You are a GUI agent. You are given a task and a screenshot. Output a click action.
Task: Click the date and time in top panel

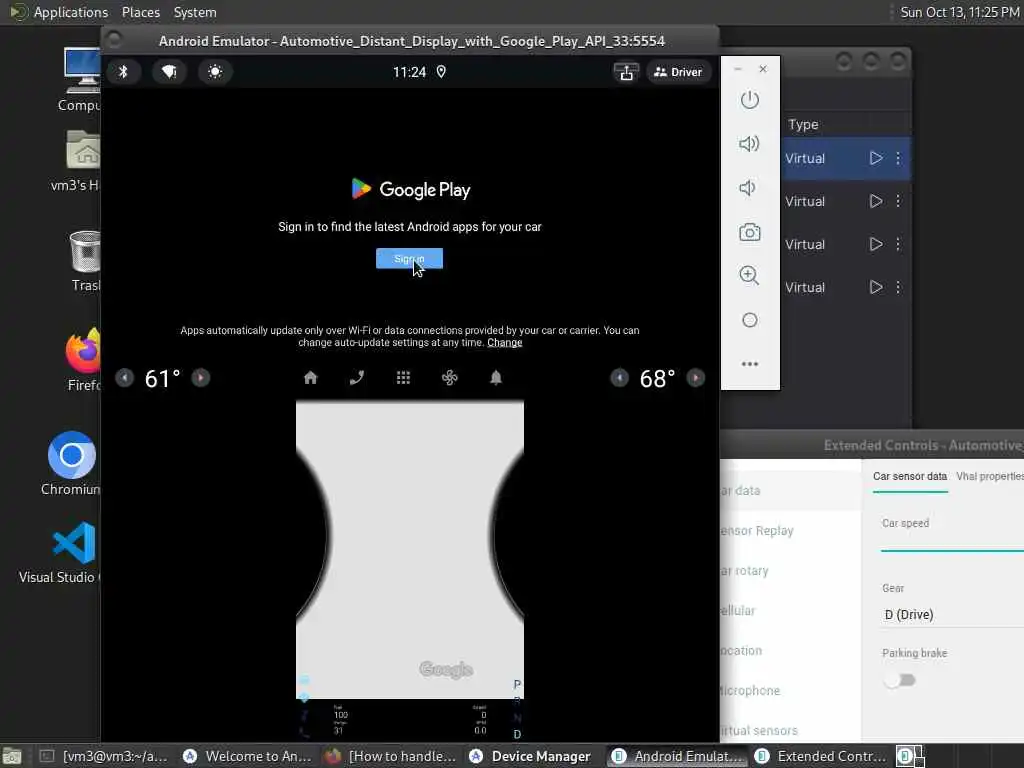tap(959, 12)
